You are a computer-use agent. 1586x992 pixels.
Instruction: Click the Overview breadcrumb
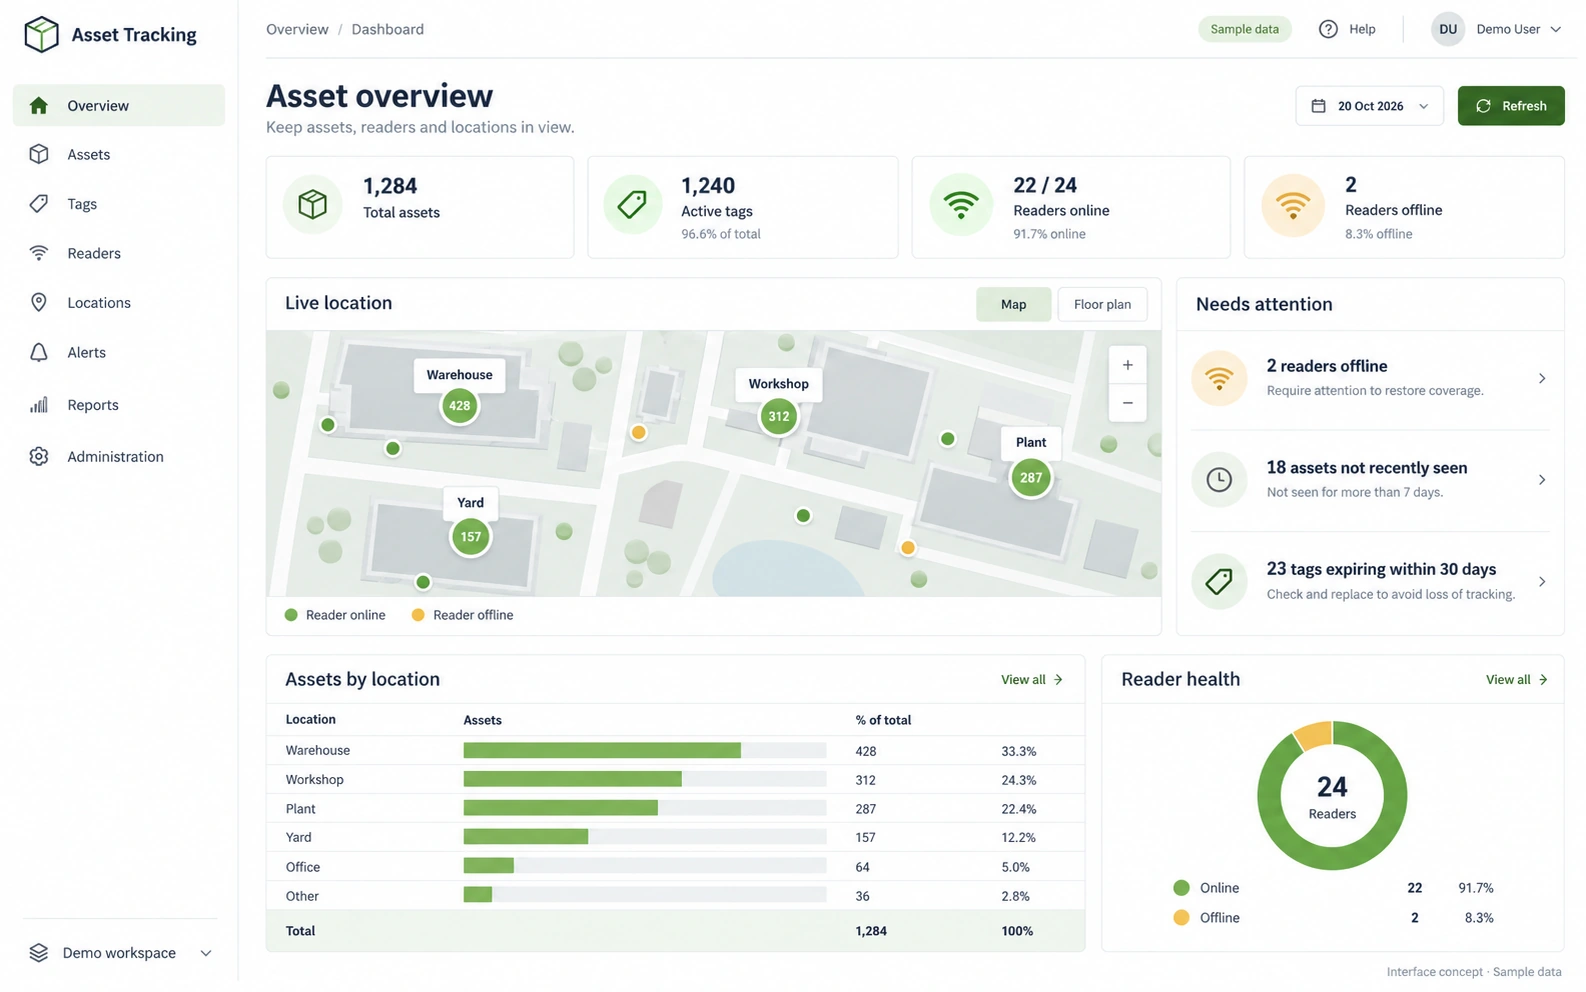(x=297, y=29)
